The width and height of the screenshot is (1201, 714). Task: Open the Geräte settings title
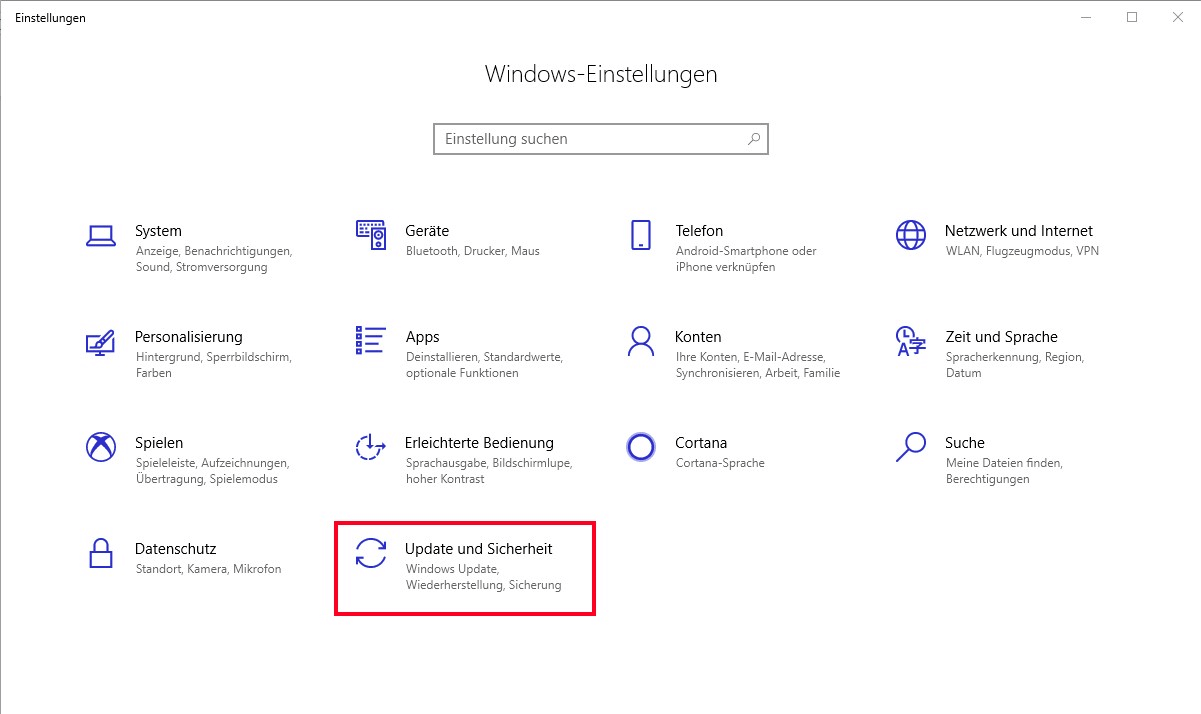point(427,231)
